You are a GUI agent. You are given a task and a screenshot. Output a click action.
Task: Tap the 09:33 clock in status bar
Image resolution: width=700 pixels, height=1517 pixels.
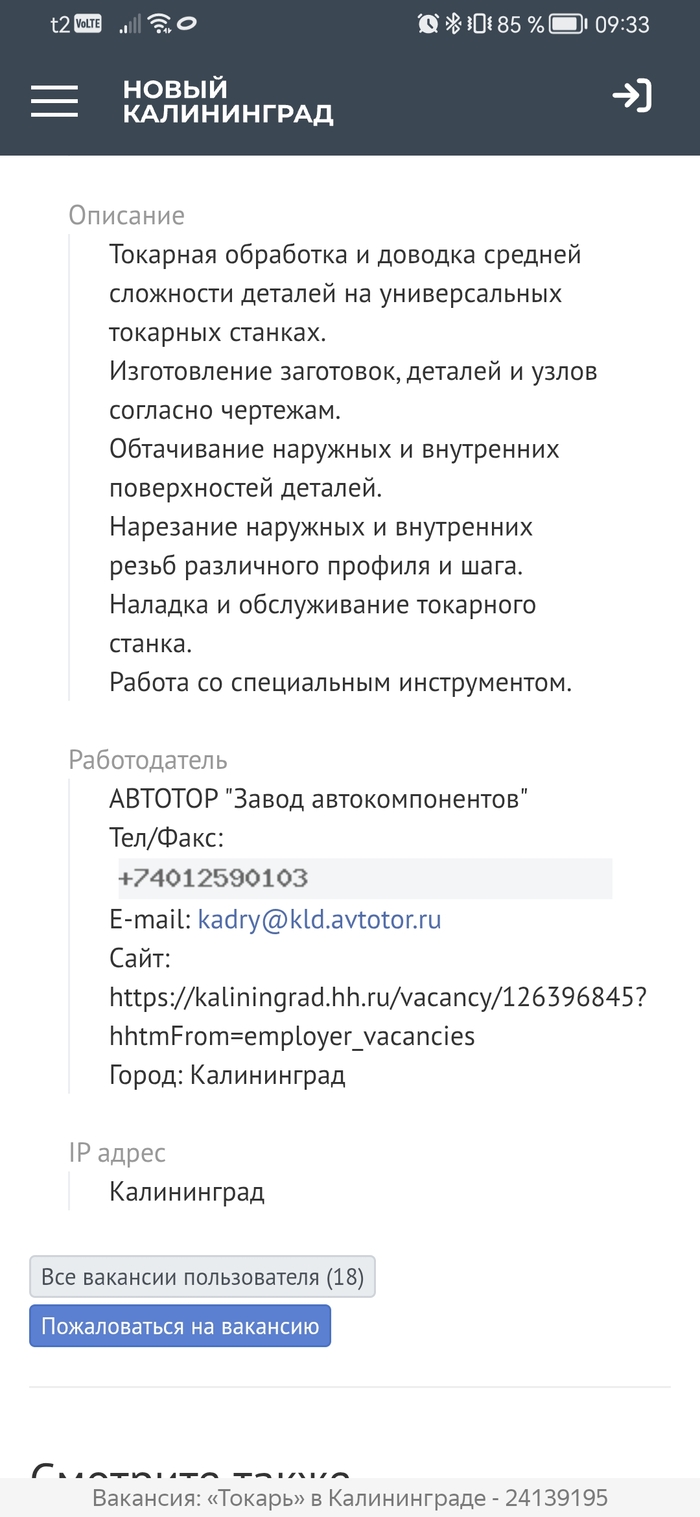click(x=622, y=24)
